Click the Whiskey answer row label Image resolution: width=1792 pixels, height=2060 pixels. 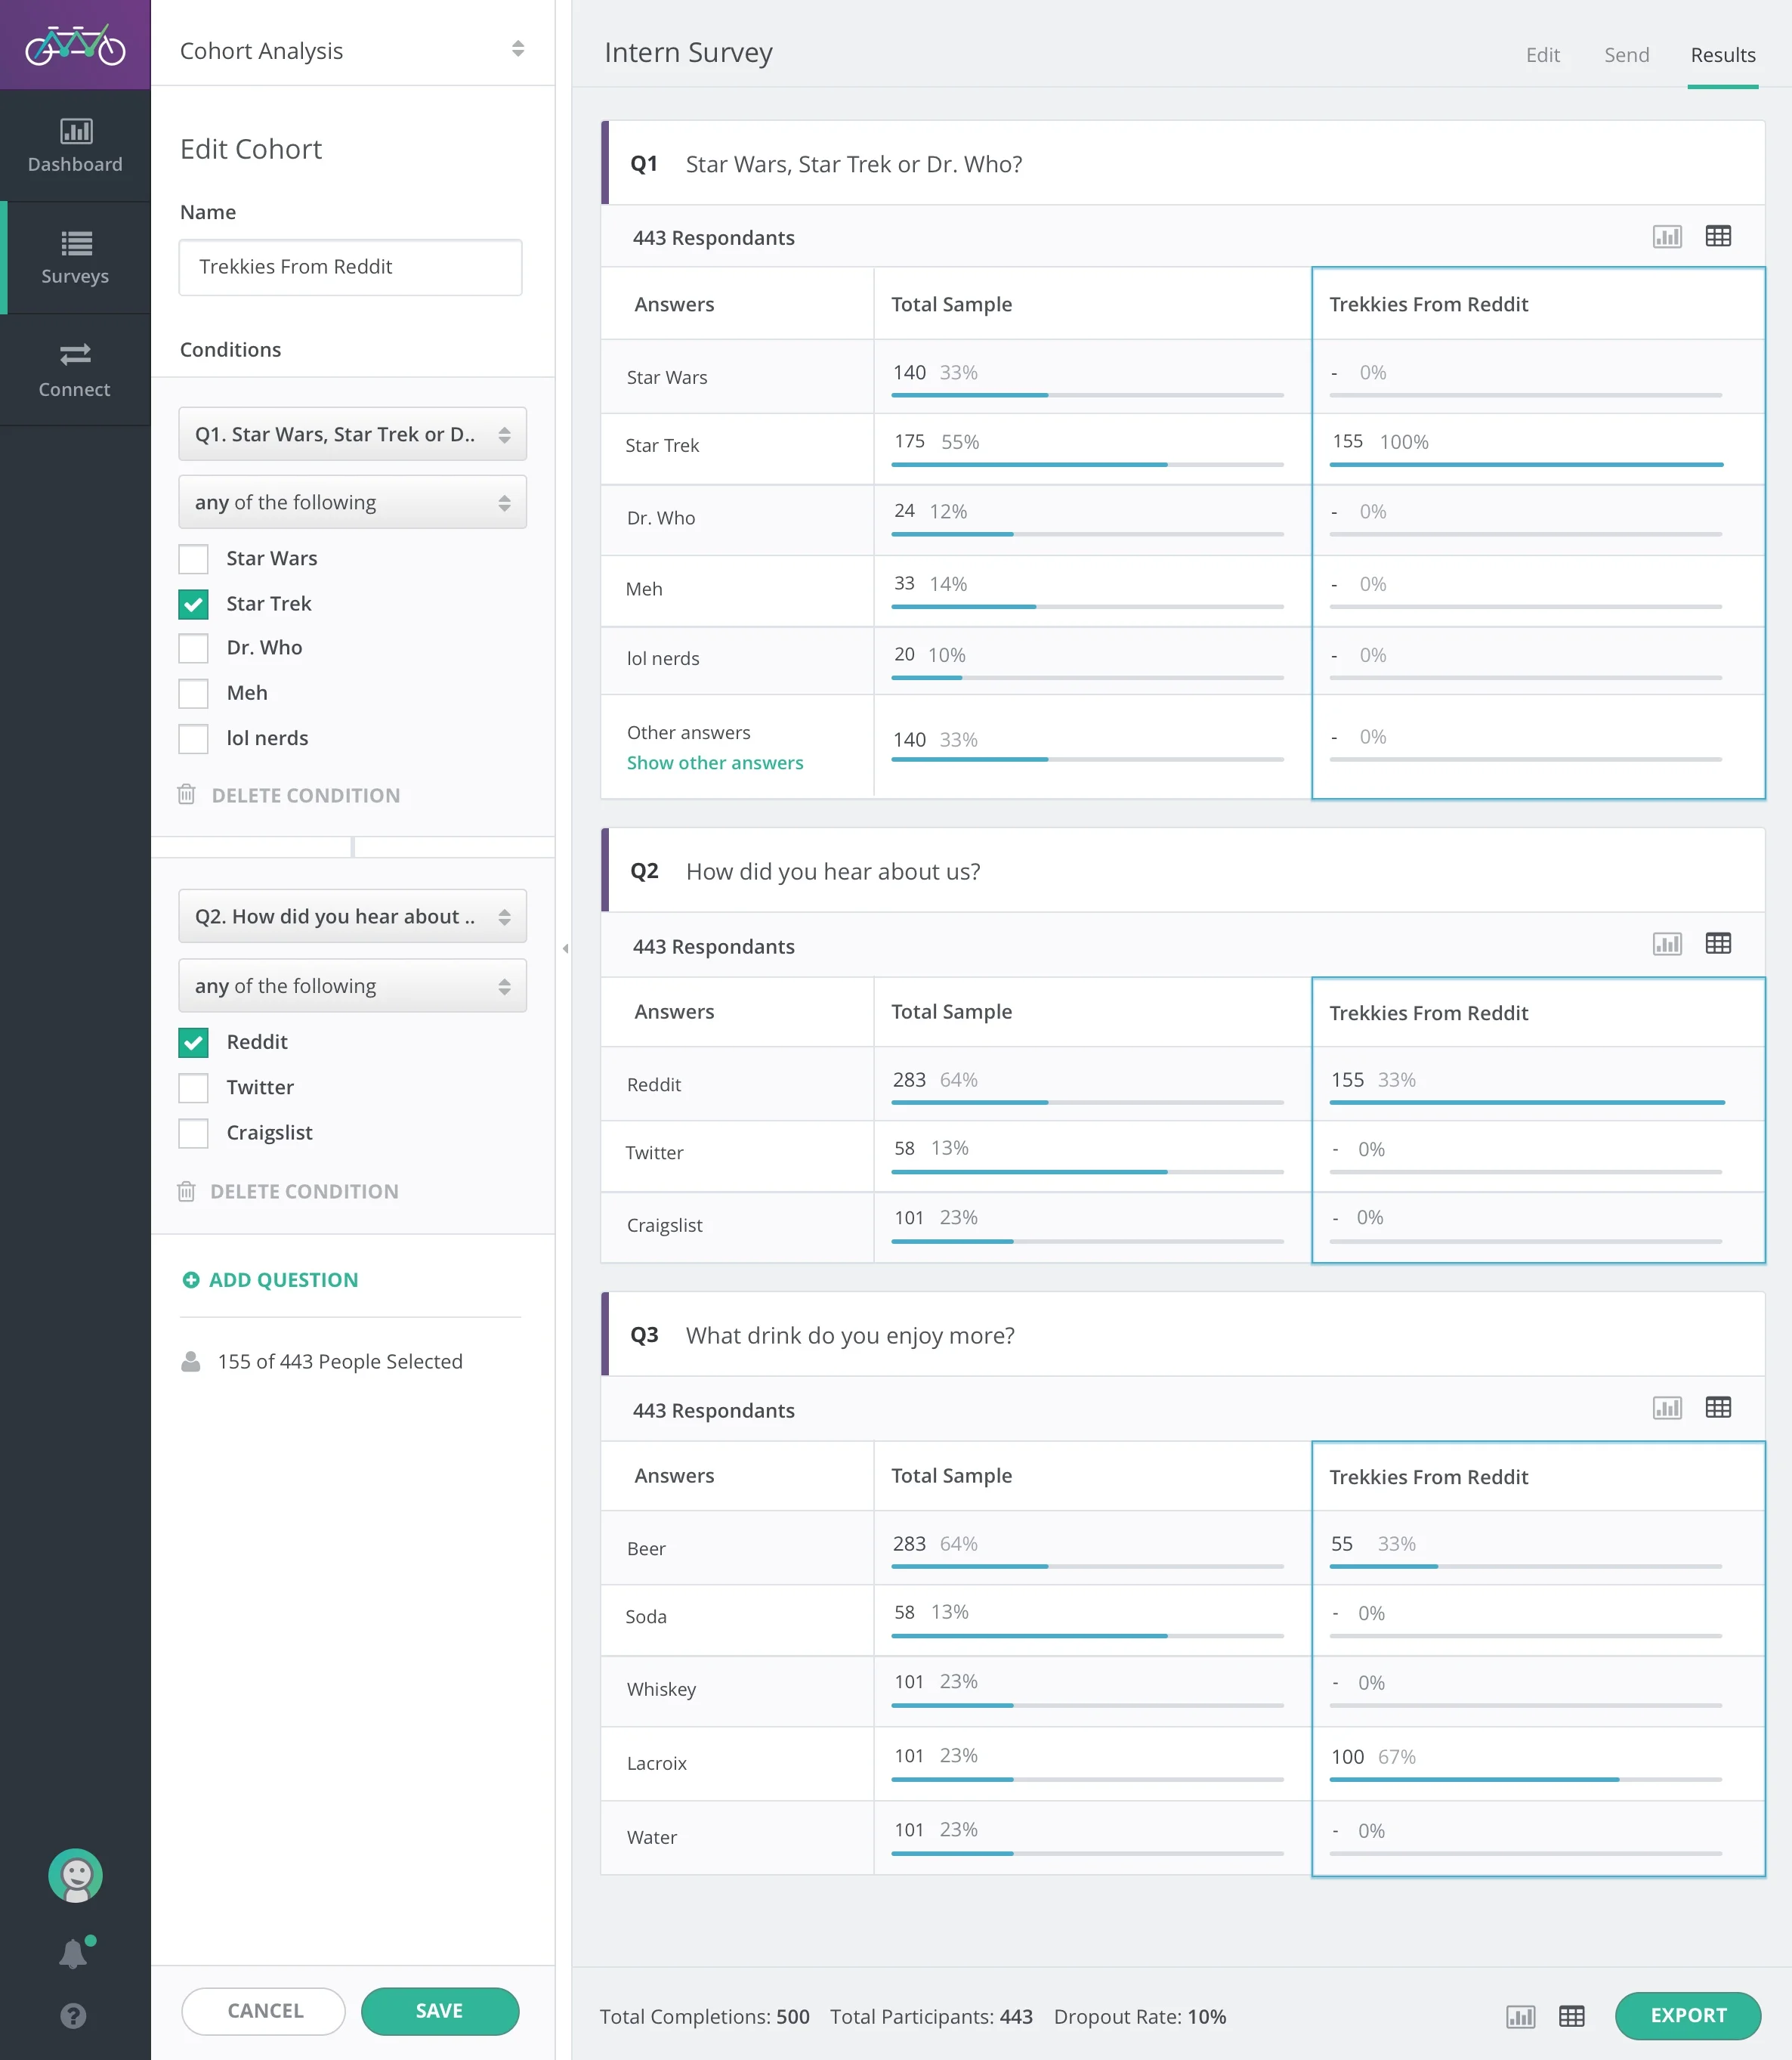coord(661,1689)
